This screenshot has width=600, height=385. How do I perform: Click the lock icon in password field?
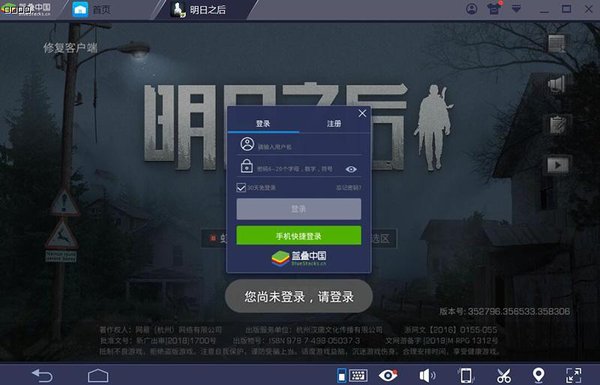(x=247, y=166)
